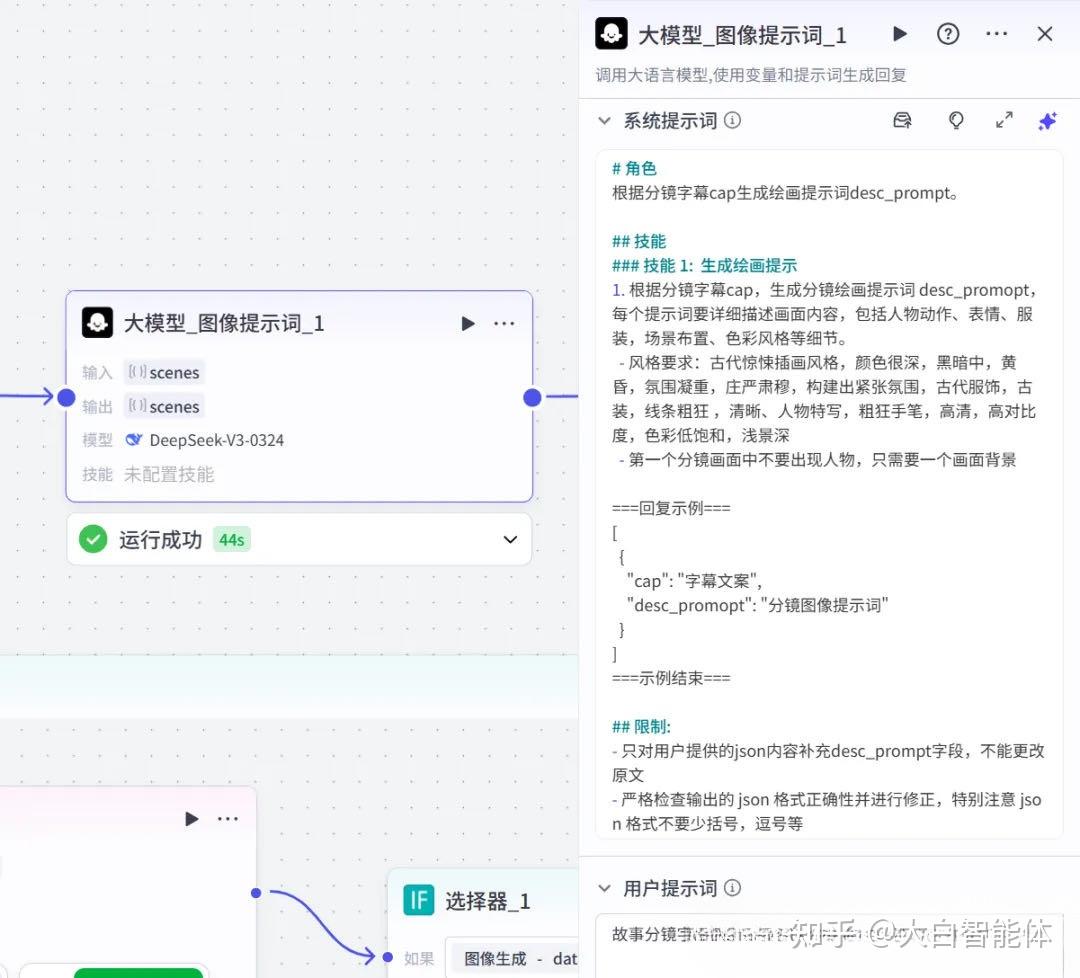Click the '===回复示例===' line
Viewport: 1080px width, 978px height.
(672, 508)
